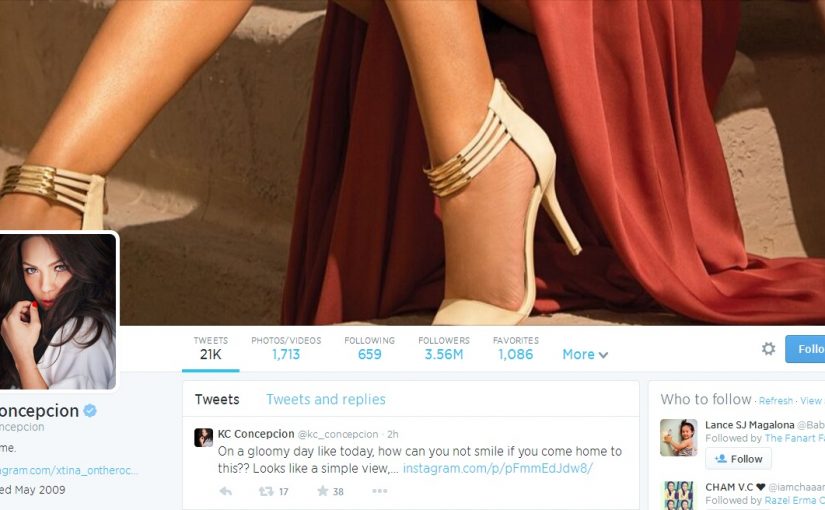Viewport: 825px width, 510px height.
Task: Expand the More dropdown menu
Action: (x=585, y=354)
